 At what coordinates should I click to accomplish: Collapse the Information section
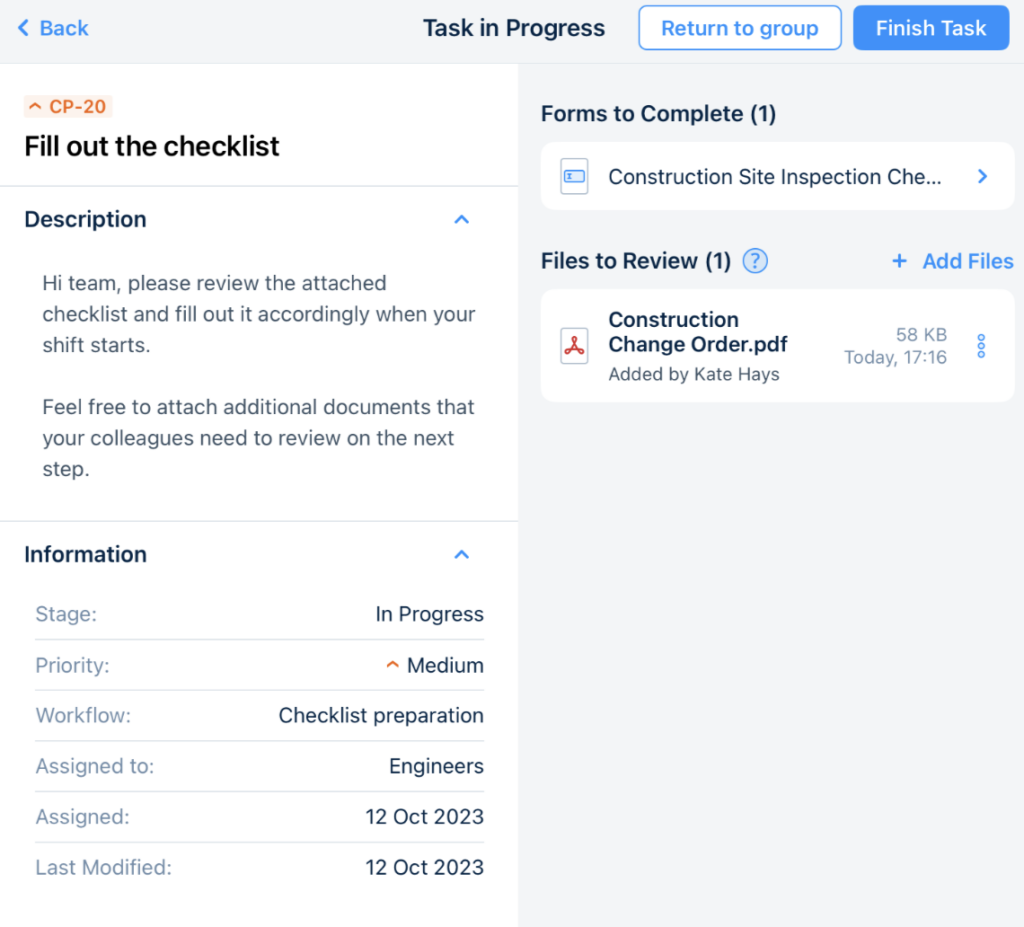pyautogui.click(x=461, y=554)
